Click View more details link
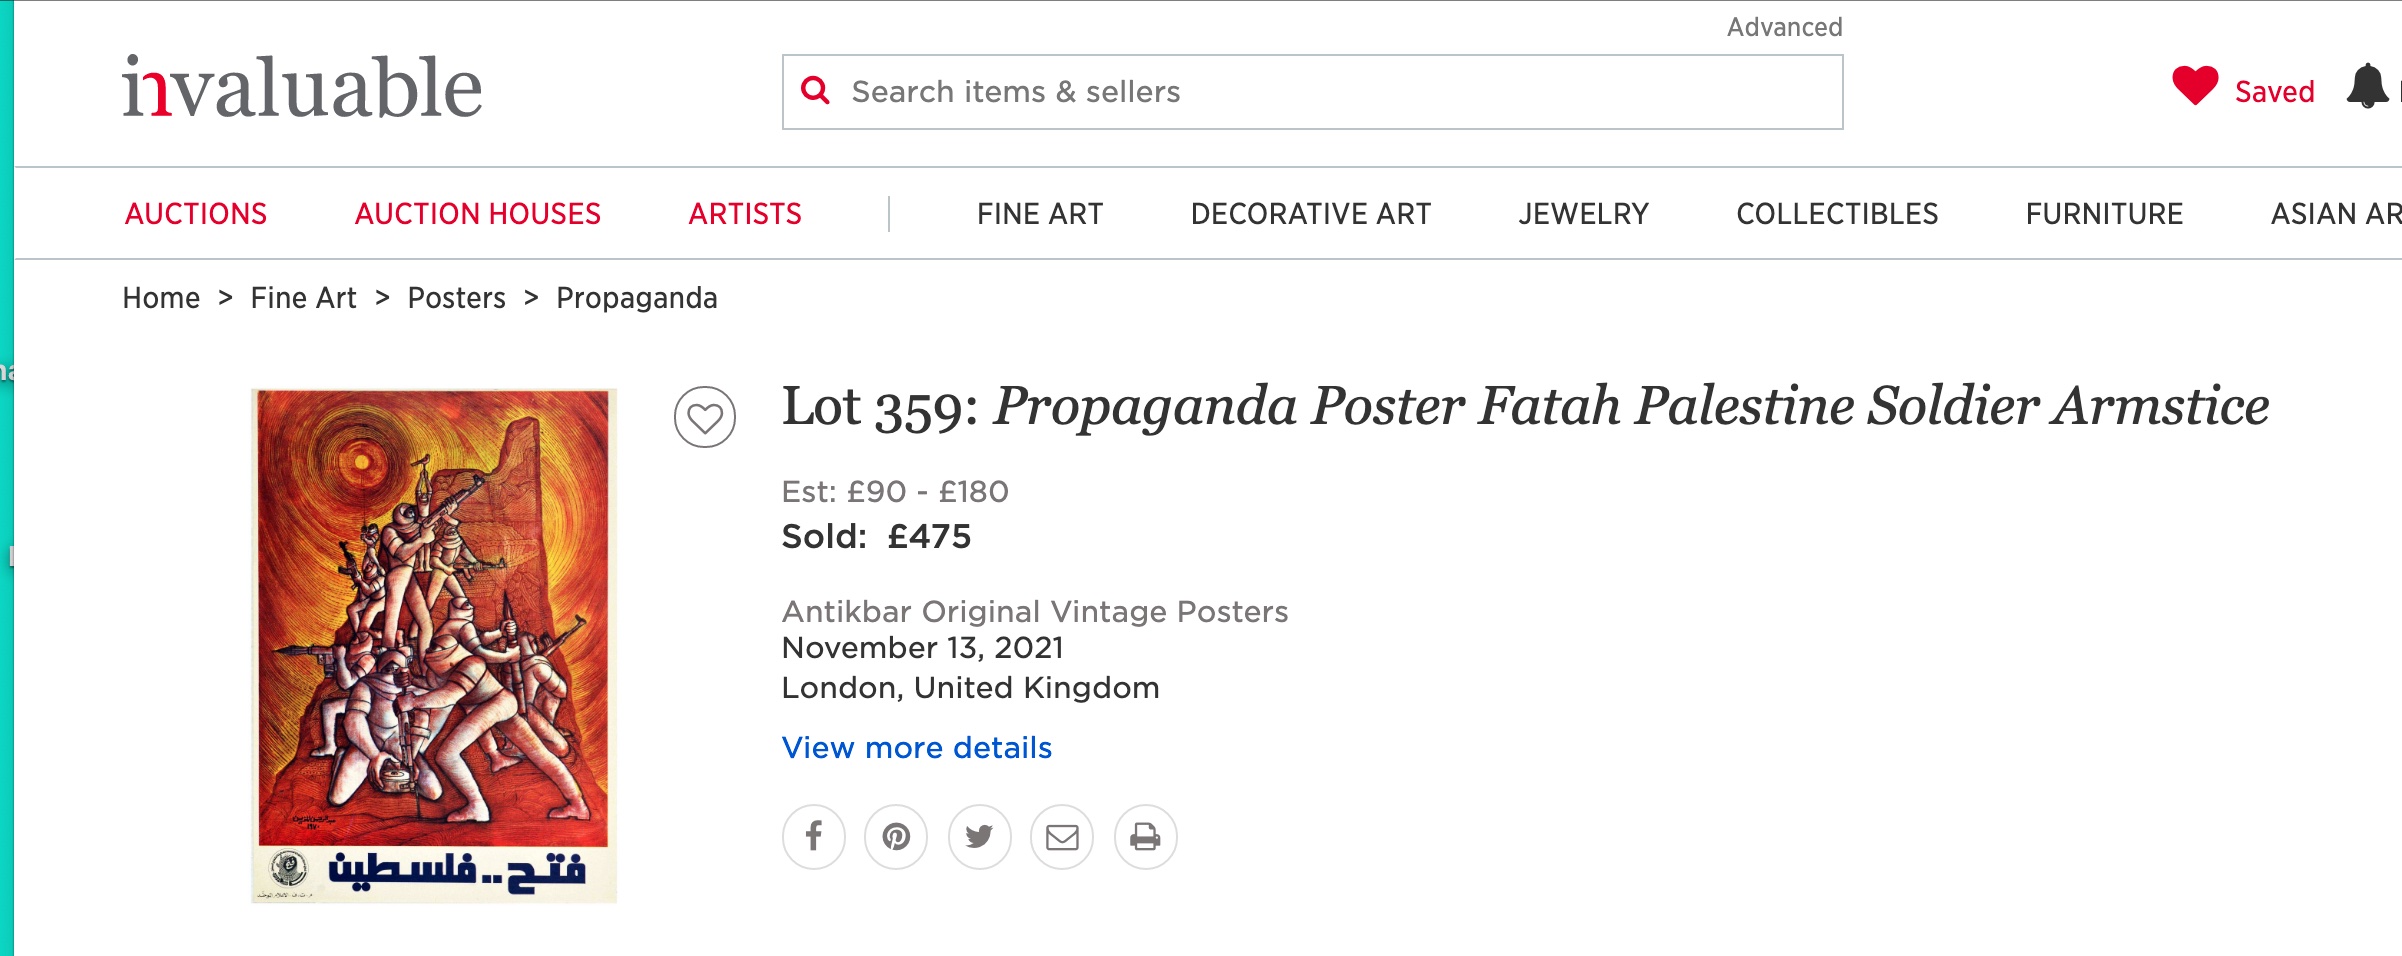This screenshot has width=2402, height=956. [917, 748]
